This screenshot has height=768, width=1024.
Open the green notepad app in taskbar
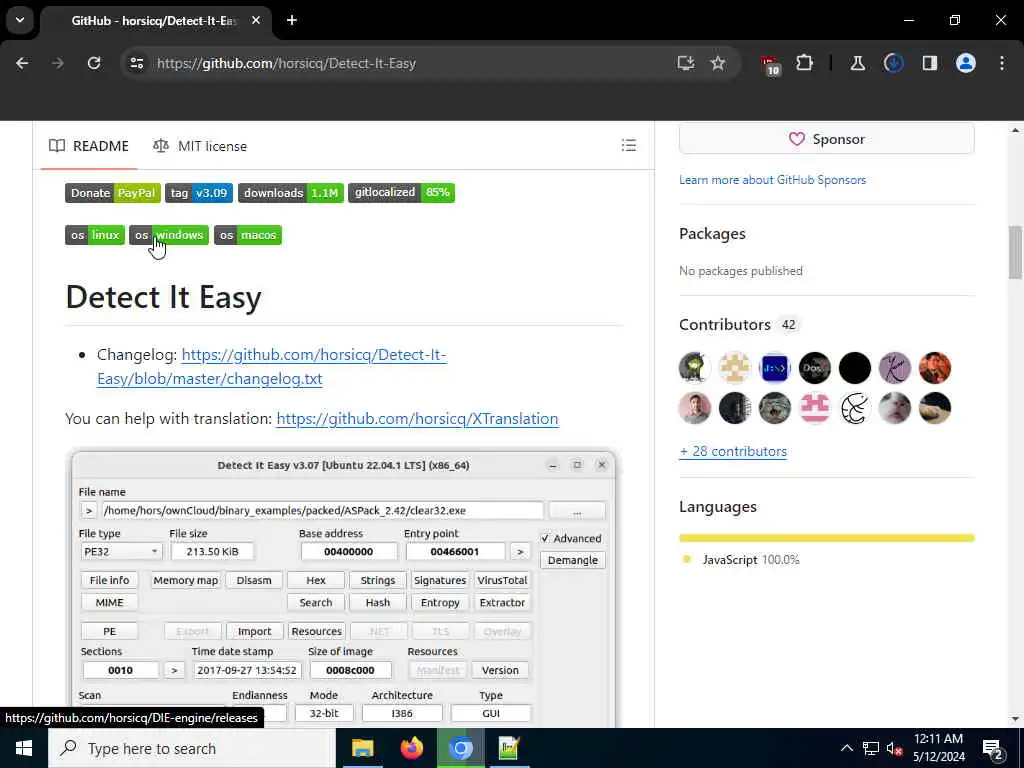[509, 748]
